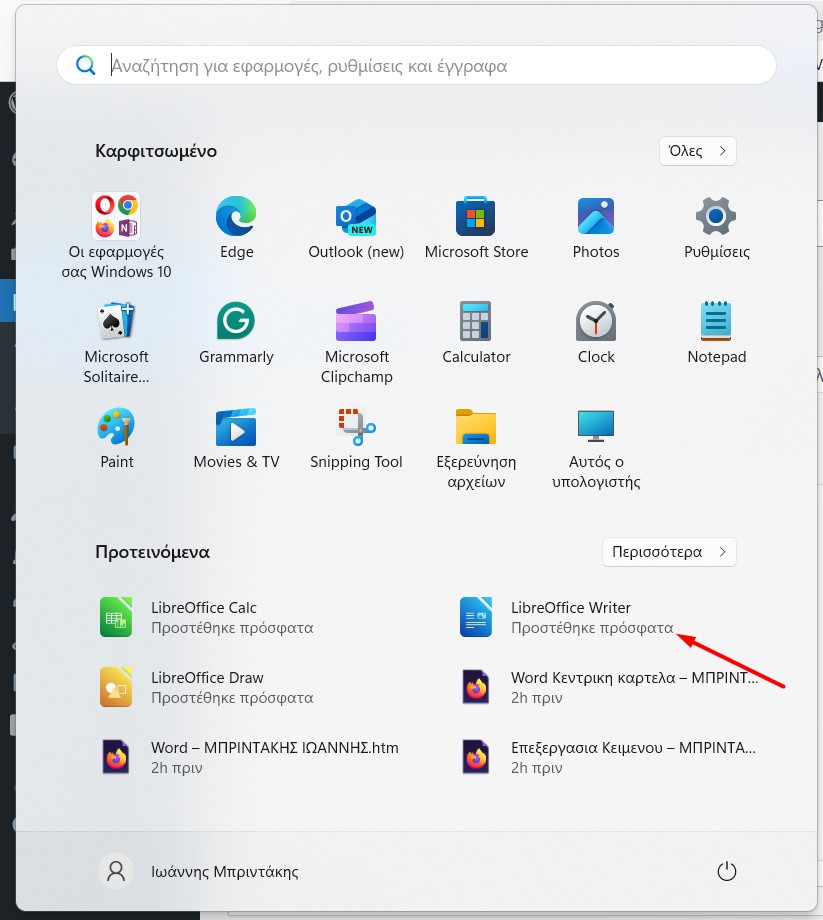This screenshot has height=920, width=823.
Task: Open LibreOffice Writer recommended entry
Action: pyautogui.click(x=595, y=617)
